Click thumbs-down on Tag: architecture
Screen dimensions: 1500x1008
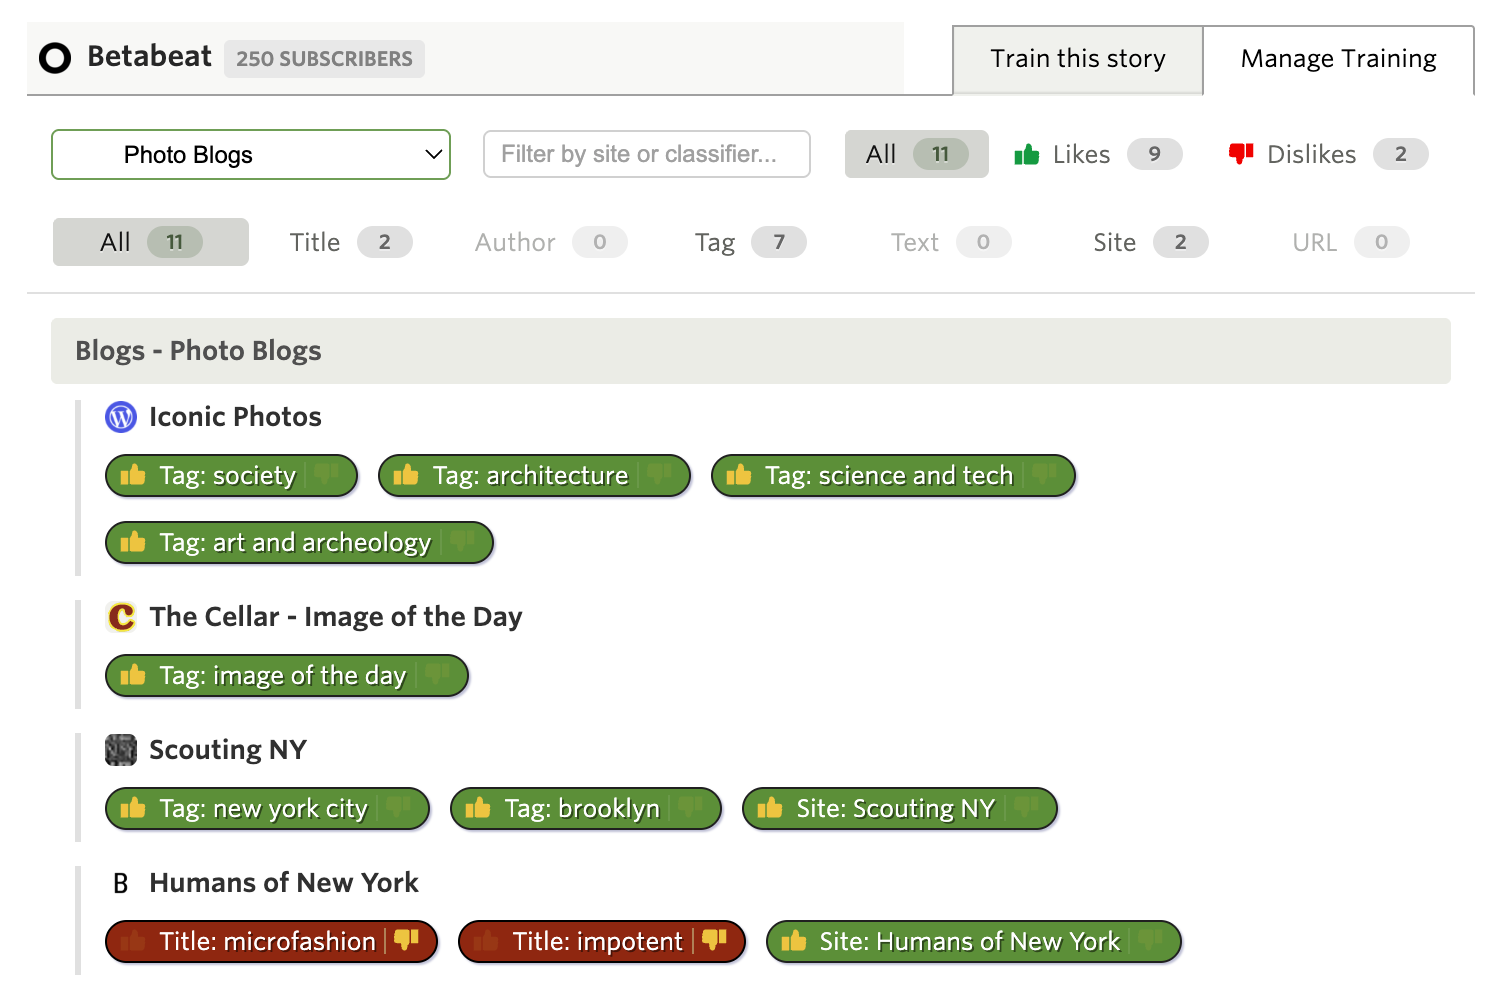(659, 476)
